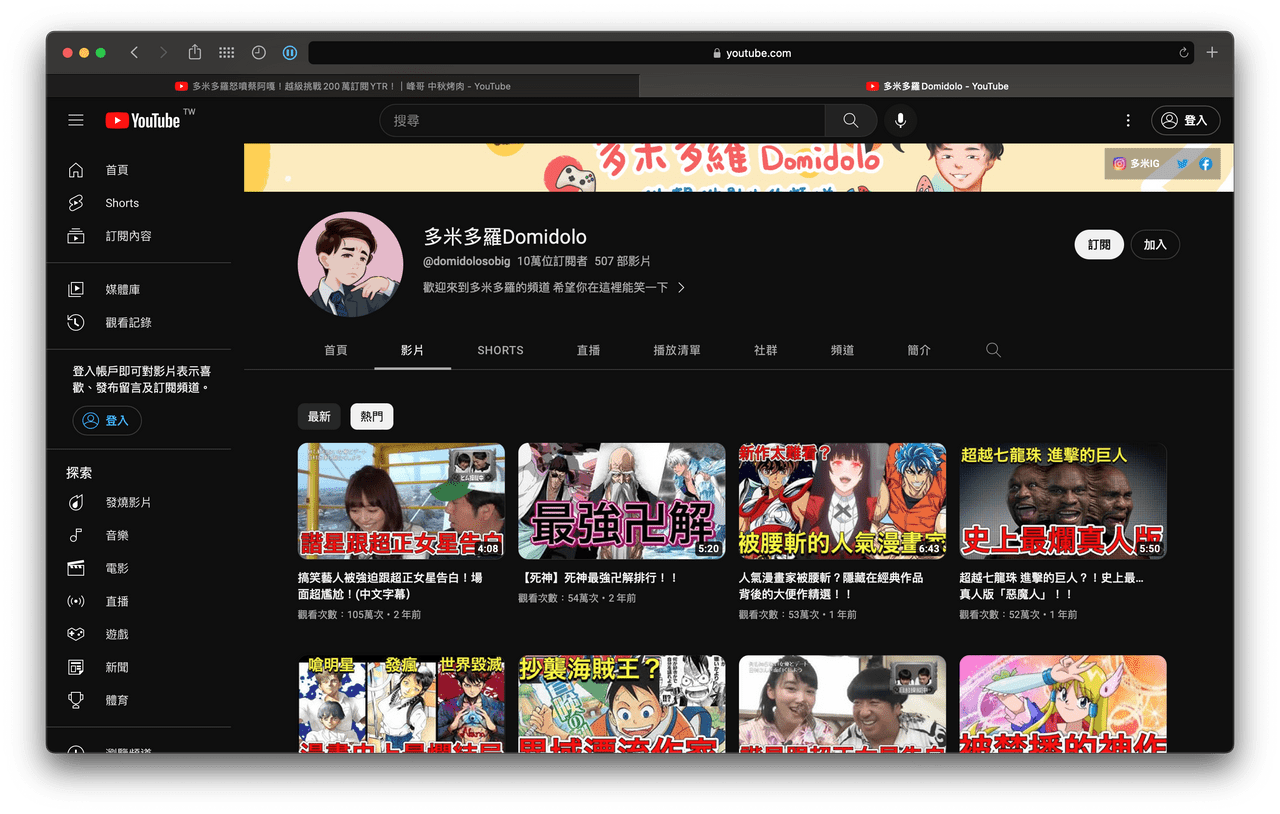The image size is (1280, 814).
Task: Click the 最強卍解 thumbnail
Action: pos(622,501)
